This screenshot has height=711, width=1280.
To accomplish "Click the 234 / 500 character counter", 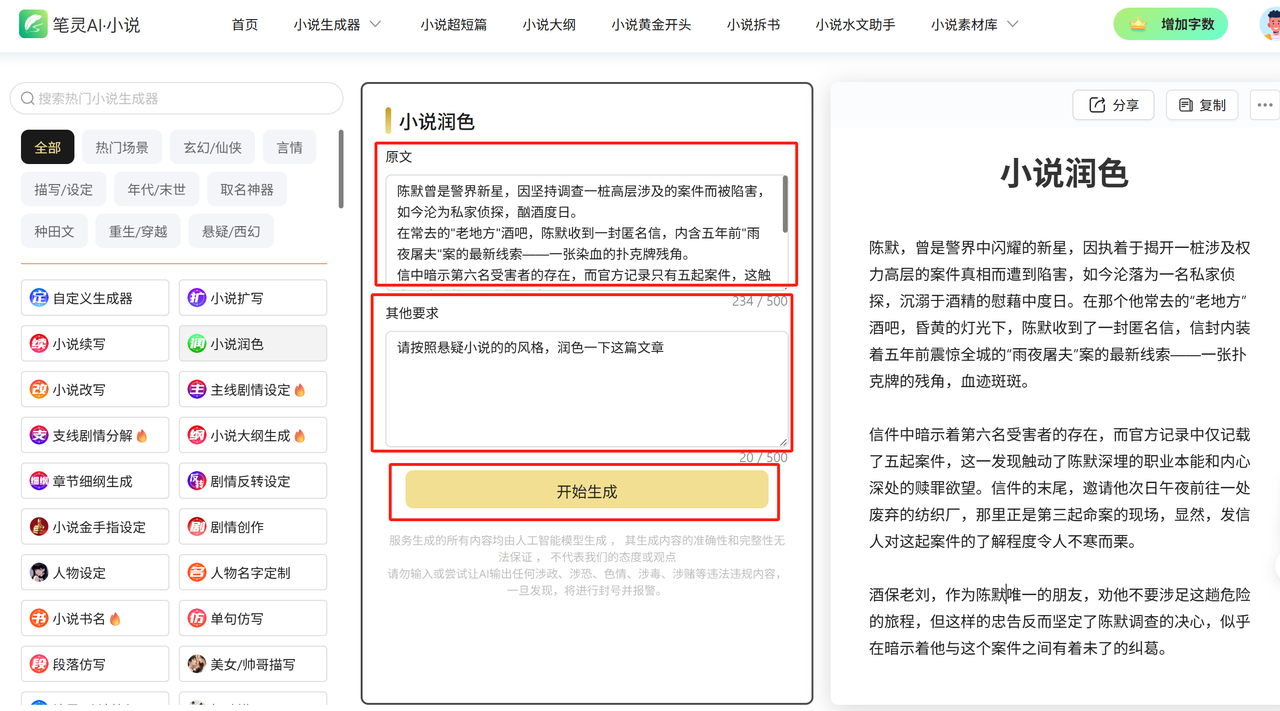I will pos(760,301).
